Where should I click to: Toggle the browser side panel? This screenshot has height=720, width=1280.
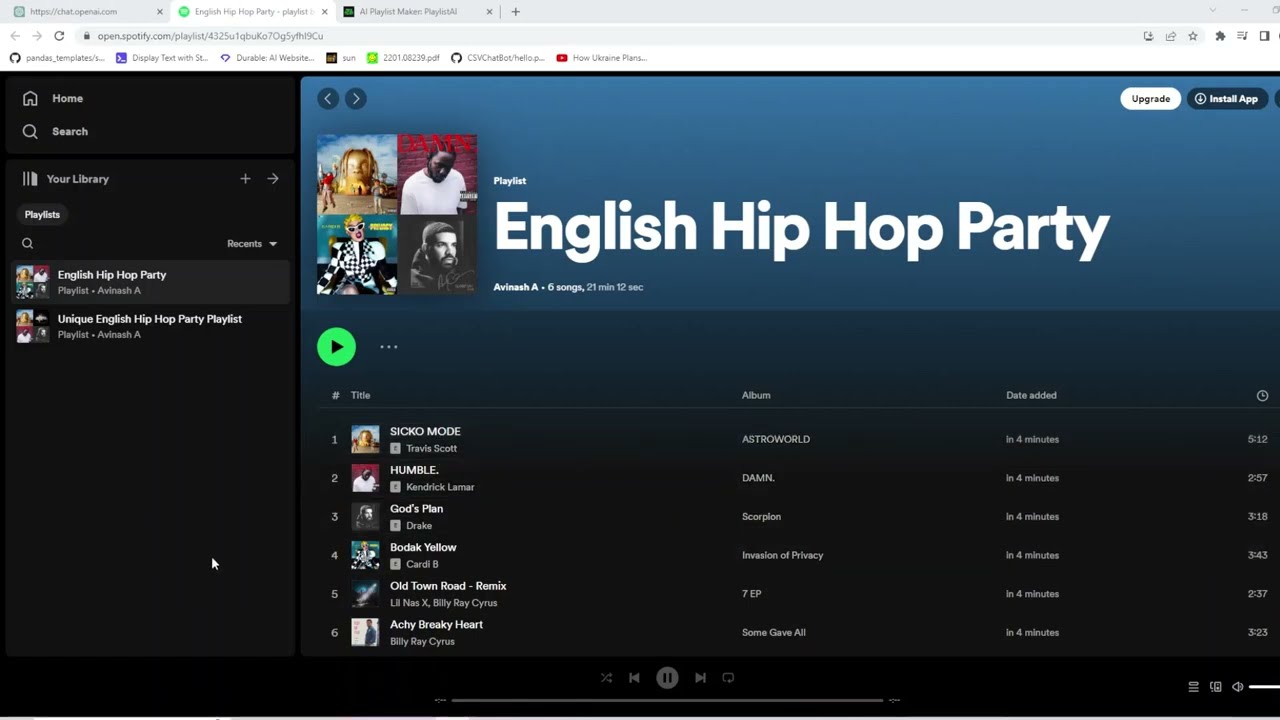(x=1264, y=36)
